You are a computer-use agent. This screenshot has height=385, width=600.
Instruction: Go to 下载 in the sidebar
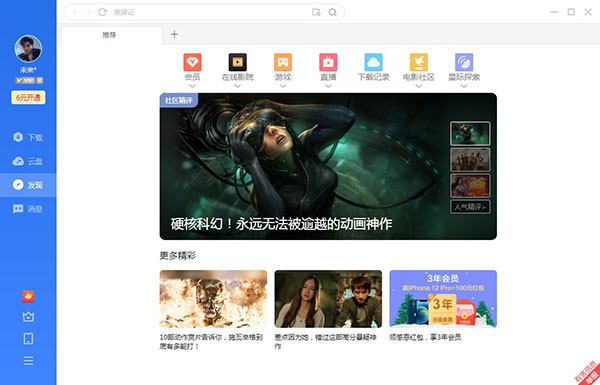pos(28,137)
